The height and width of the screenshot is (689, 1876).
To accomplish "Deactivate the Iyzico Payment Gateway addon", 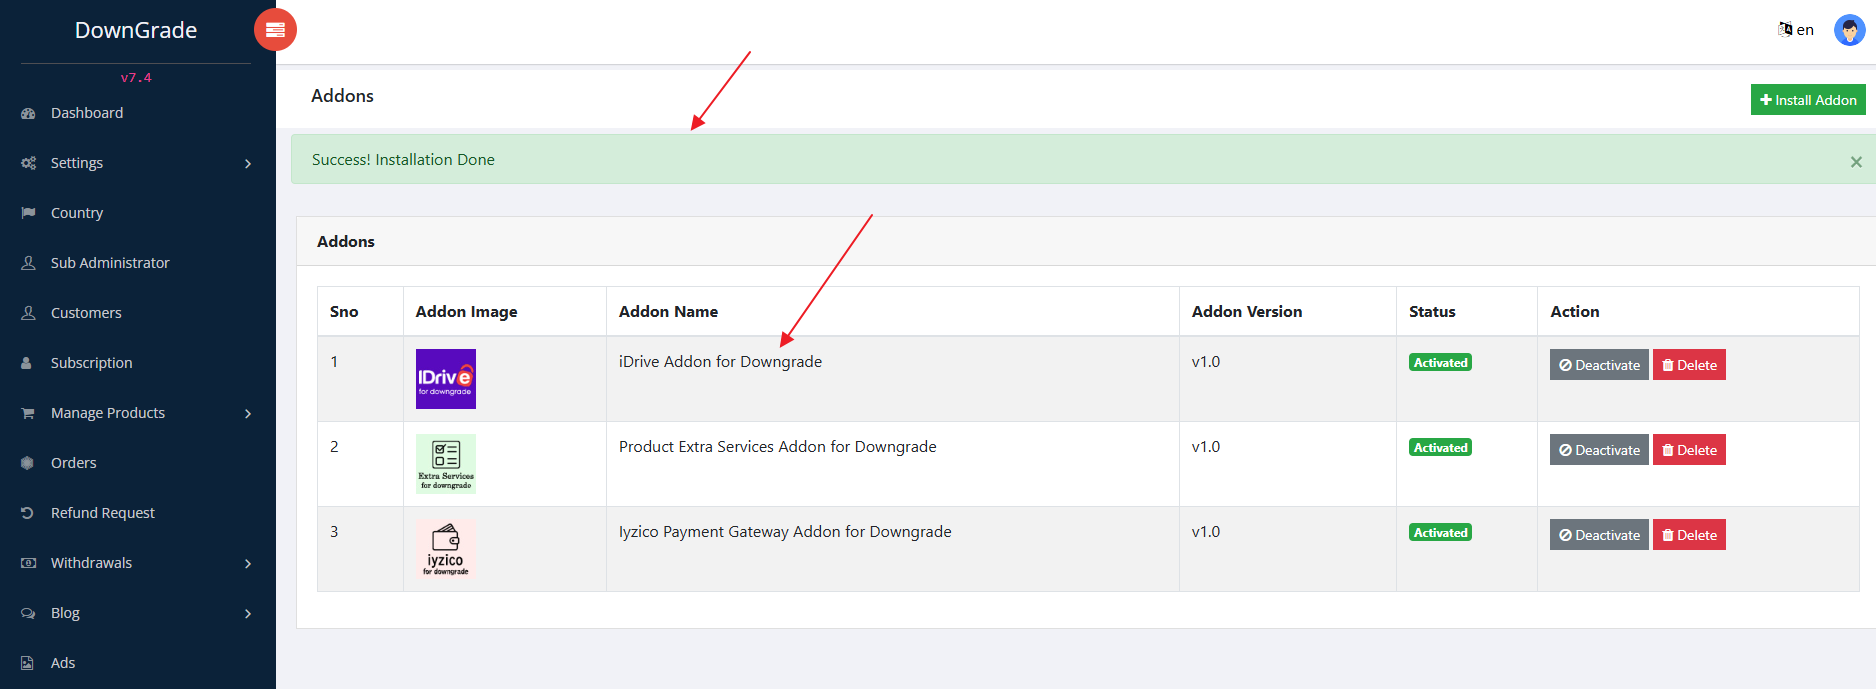I will click(x=1598, y=535).
